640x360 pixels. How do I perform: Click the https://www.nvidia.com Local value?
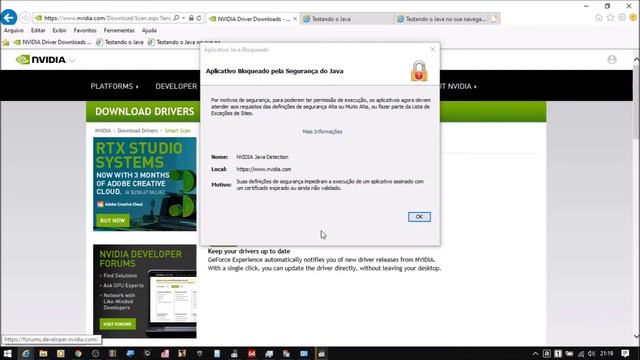click(264, 169)
